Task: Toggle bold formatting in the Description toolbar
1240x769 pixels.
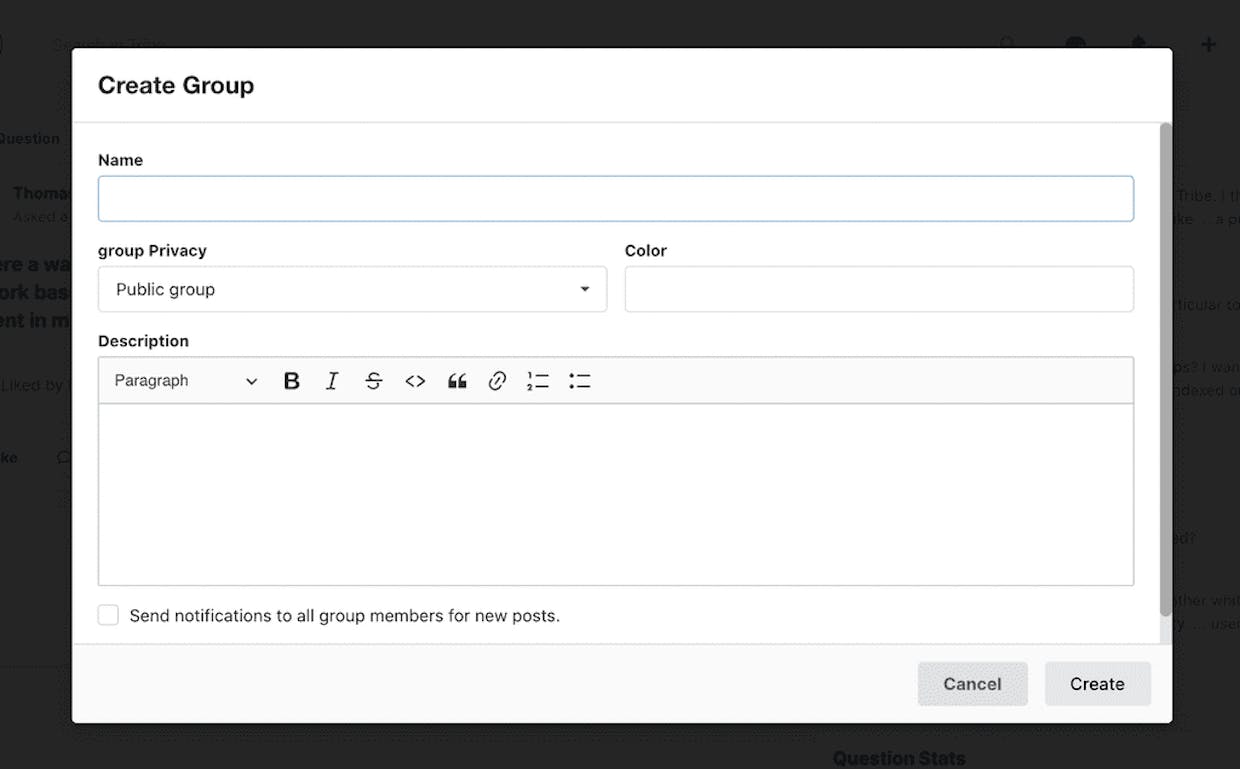Action: click(x=292, y=381)
